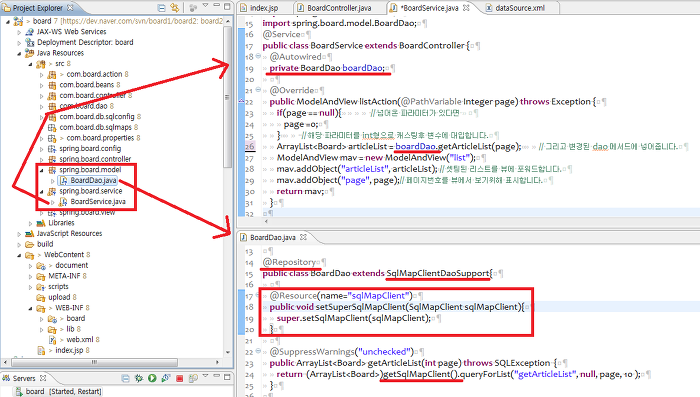Click the scroll-left arrow below BoardService editor
The width and height of the screenshot is (700, 397).
[267, 221]
